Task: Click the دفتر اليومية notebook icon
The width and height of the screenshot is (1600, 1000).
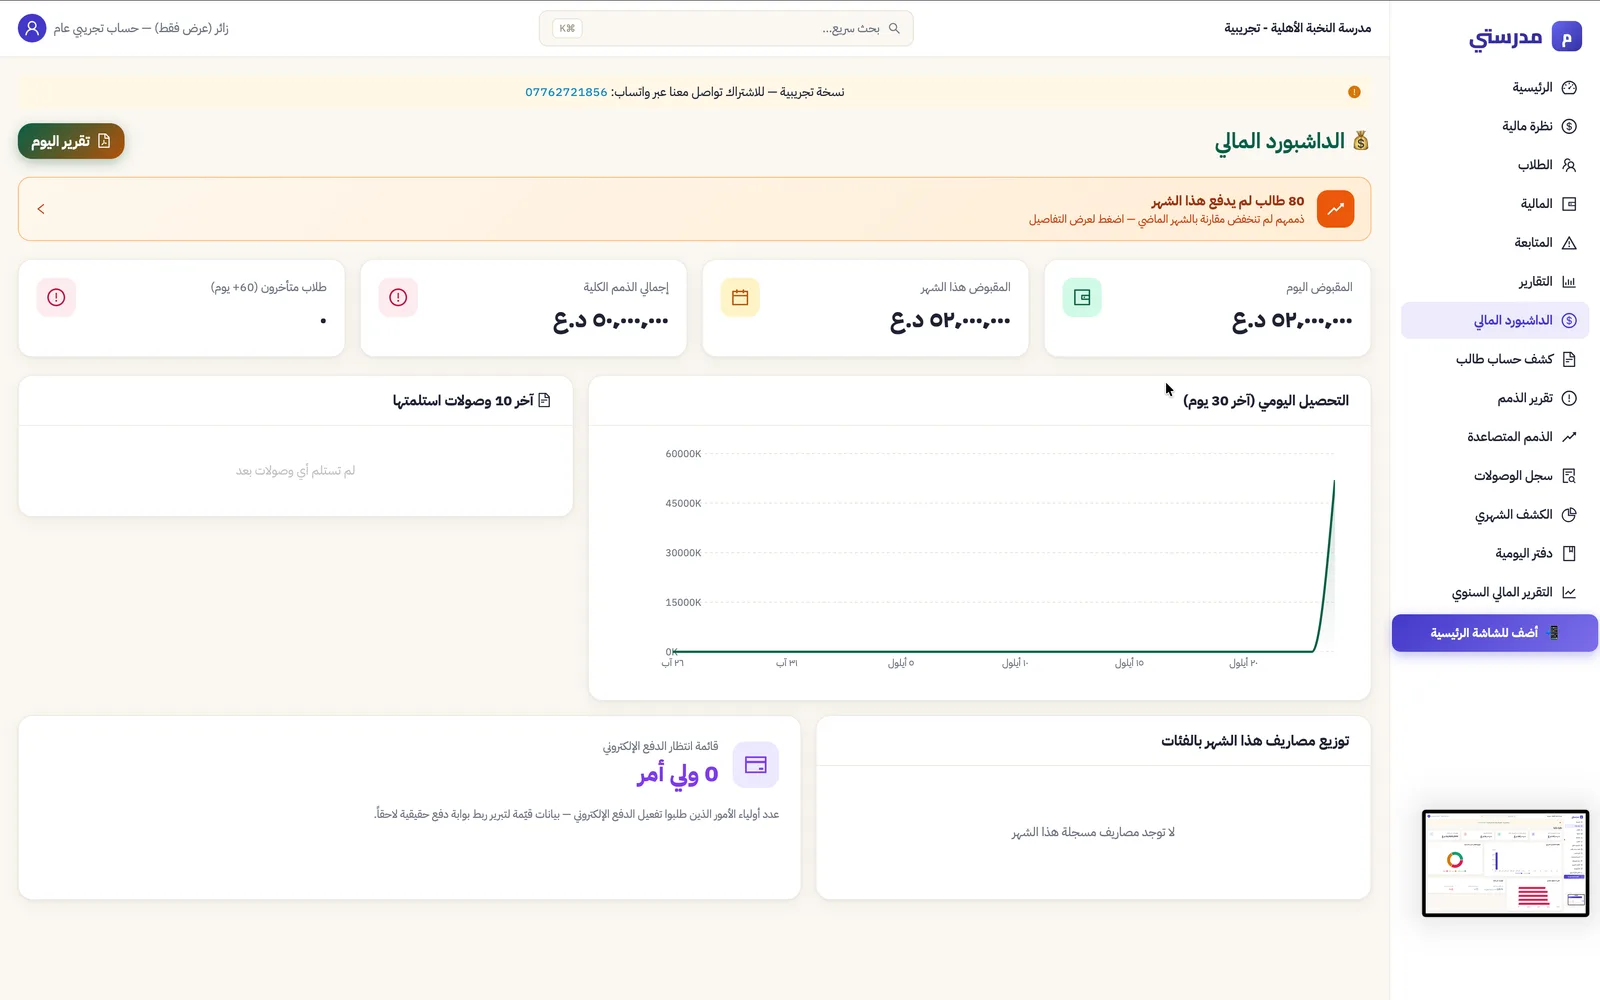Action: pyautogui.click(x=1569, y=553)
